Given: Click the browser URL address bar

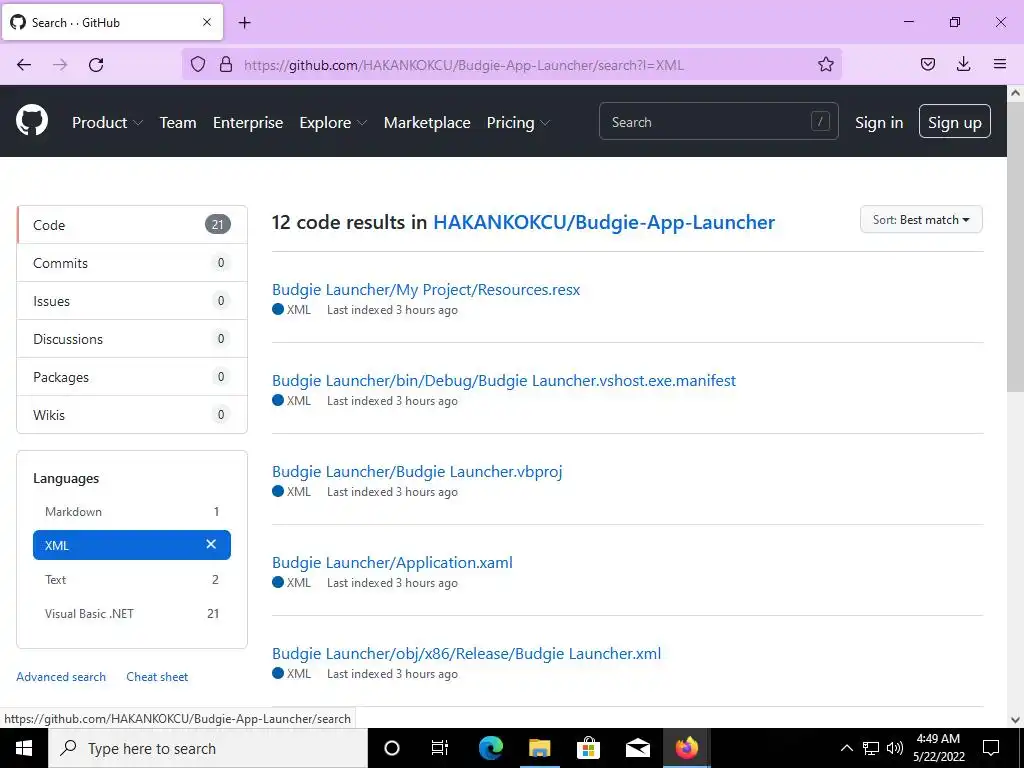Looking at the screenshot, I should (511, 65).
